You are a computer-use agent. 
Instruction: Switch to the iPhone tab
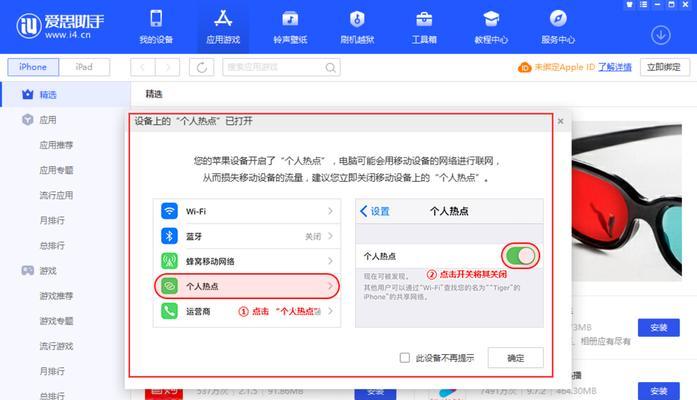pos(33,67)
